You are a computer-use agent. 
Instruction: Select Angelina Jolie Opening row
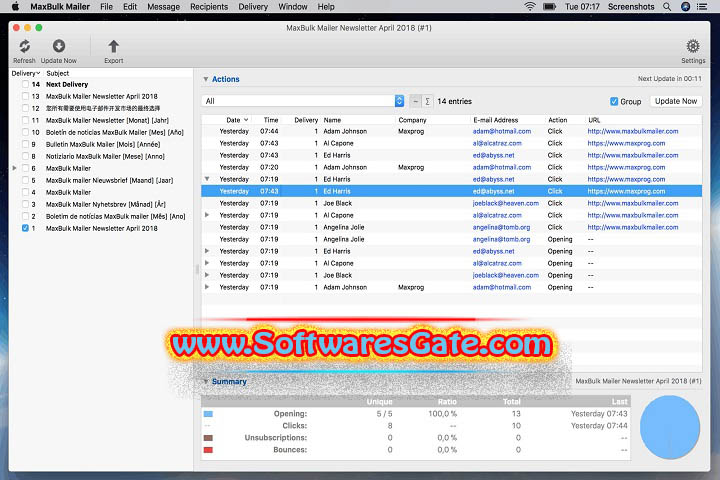(x=451, y=239)
